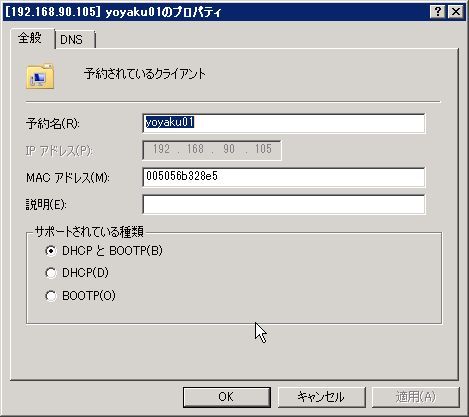Viewport: 469px width, 417px height.
Task: Click the empty 説明(E) field
Action: [284, 204]
